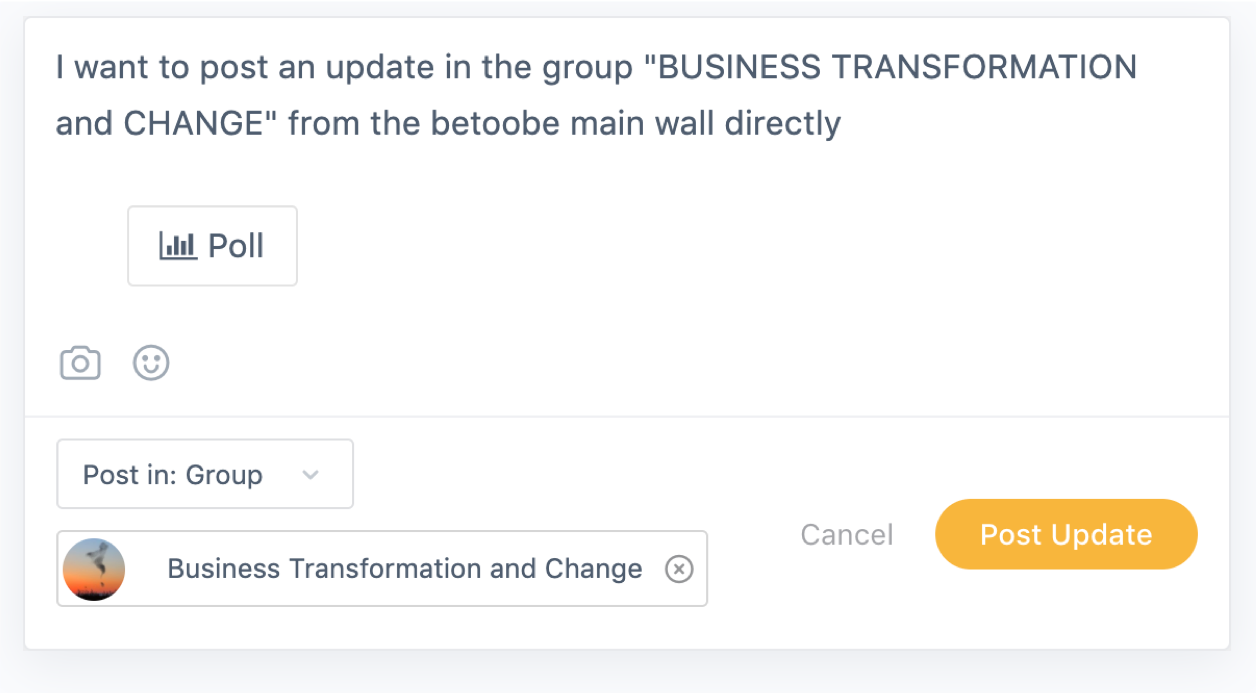
Task: Open the emoji smiley picker
Action: (x=151, y=362)
